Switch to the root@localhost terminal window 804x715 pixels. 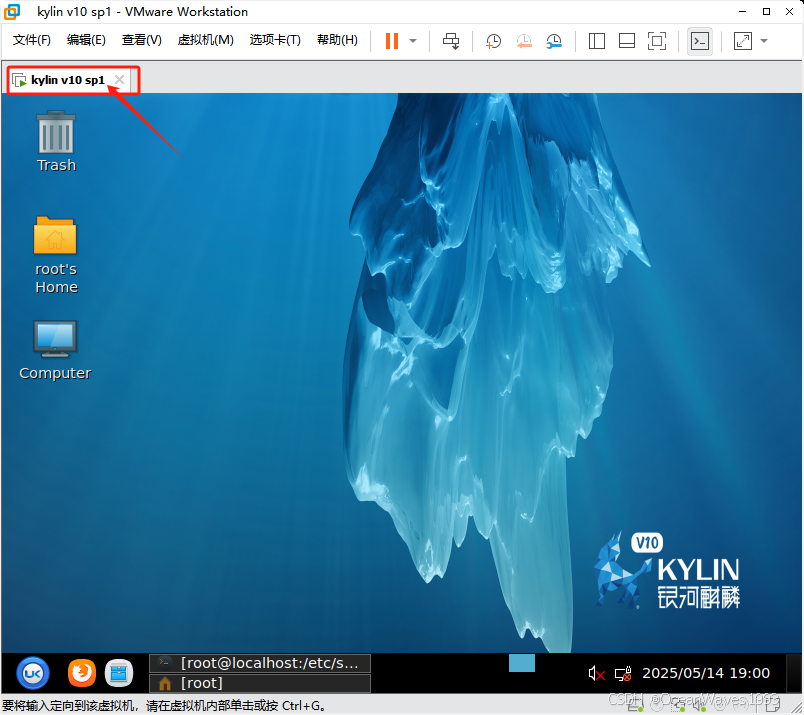(260, 663)
